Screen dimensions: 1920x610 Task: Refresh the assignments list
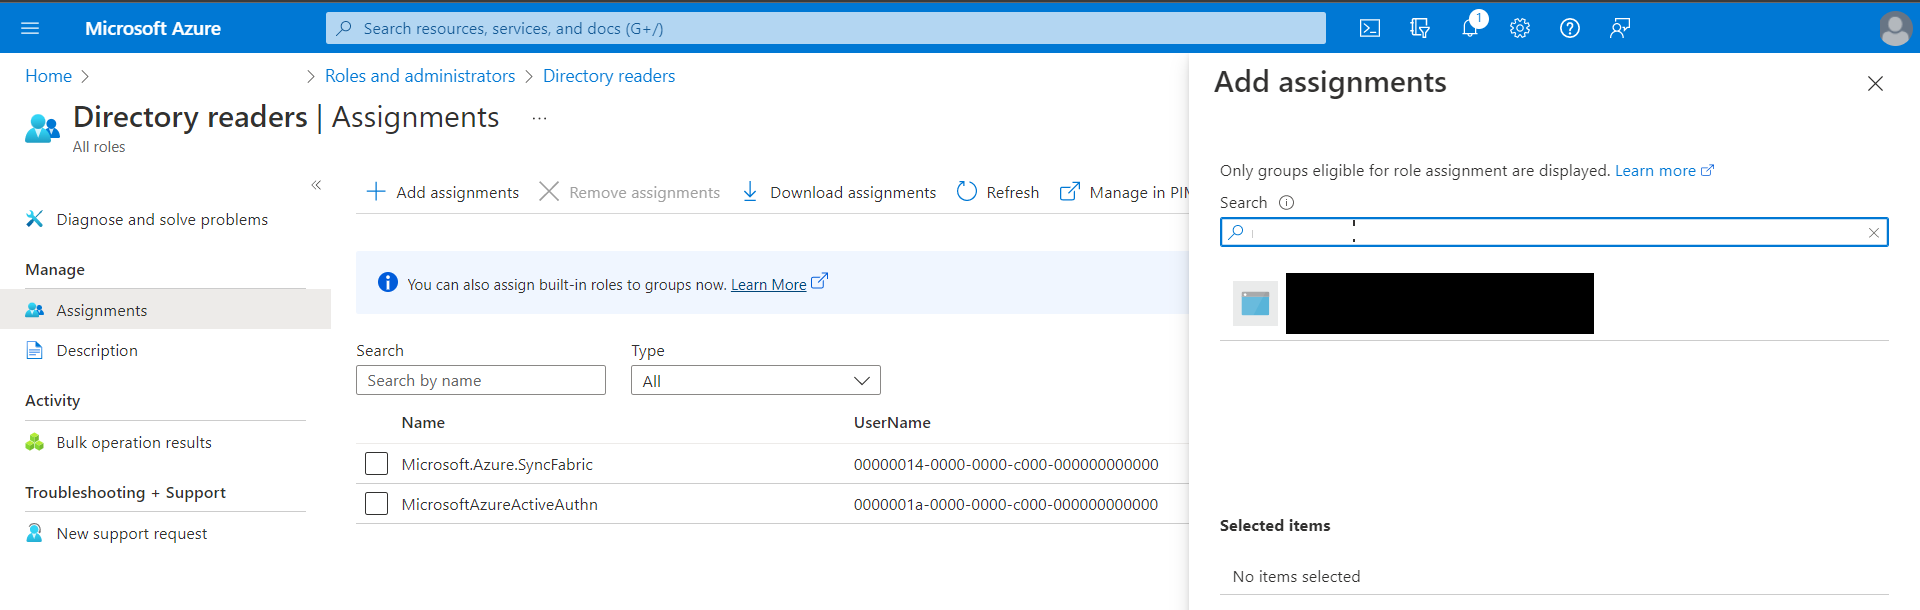(998, 192)
